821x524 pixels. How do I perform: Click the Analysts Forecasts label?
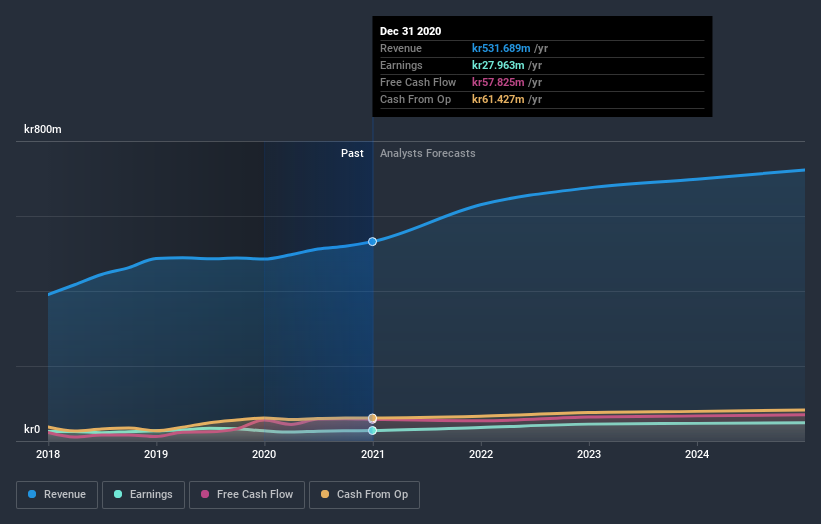coord(428,153)
